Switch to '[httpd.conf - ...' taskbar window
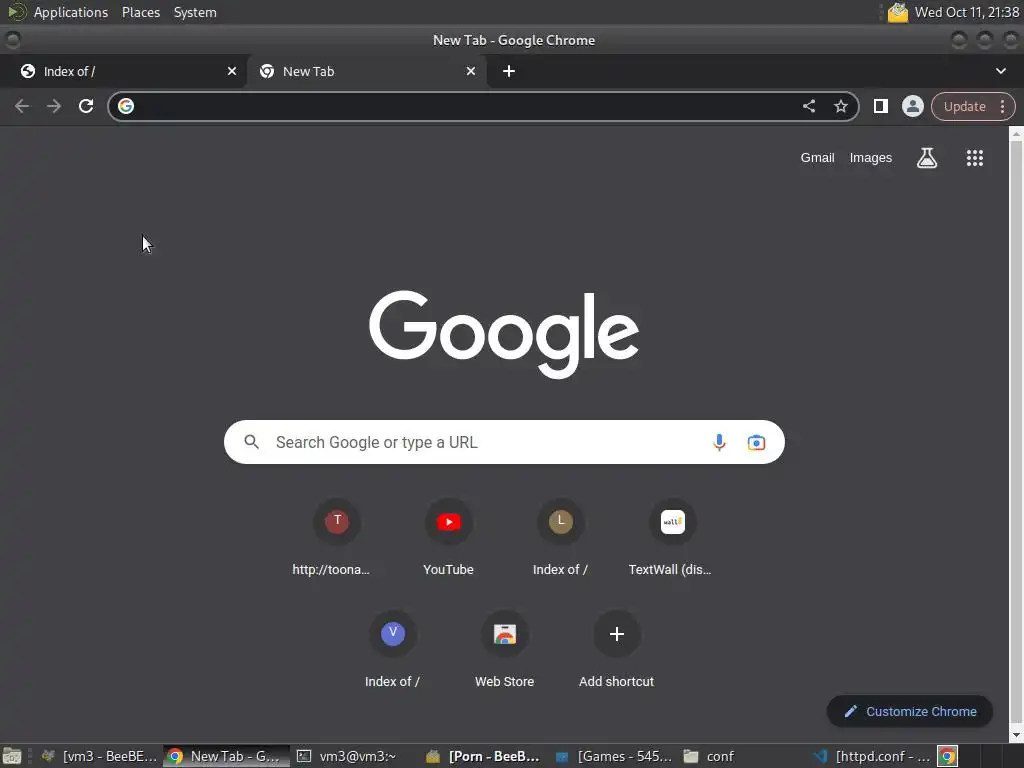 873,756
